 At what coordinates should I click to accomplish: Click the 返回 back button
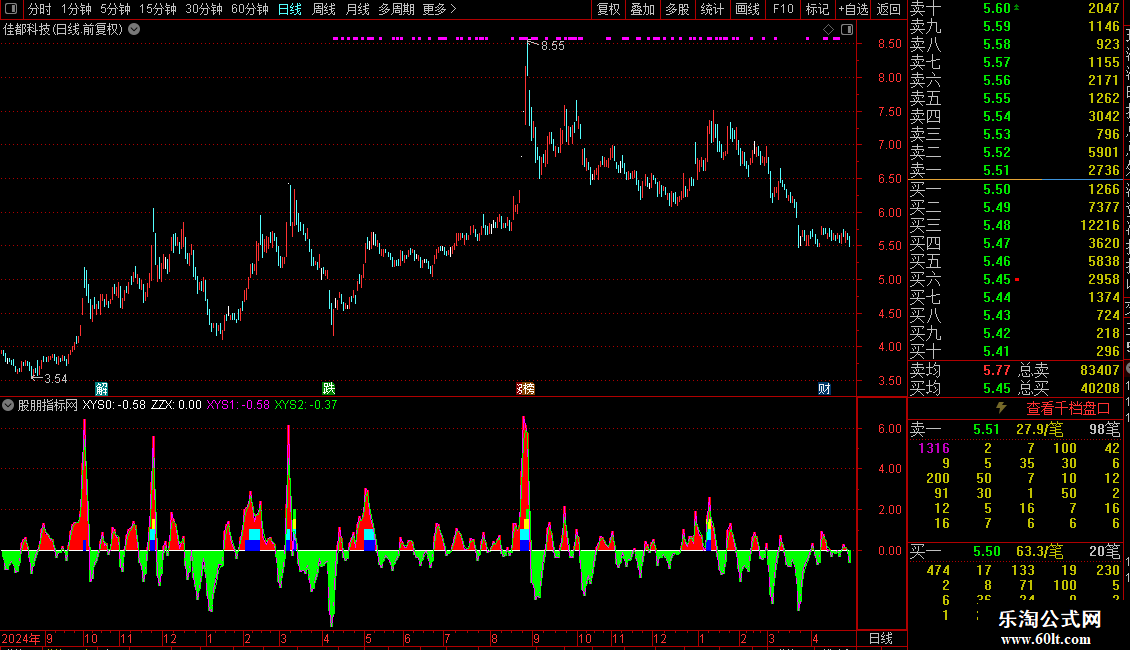coord(889,9)
